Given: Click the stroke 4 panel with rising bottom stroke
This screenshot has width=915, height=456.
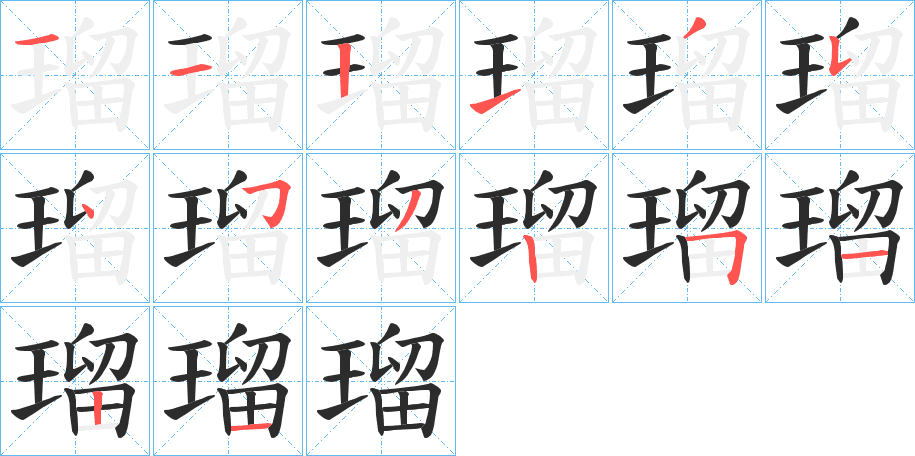Looking at the screenshot, I should 534,75.
